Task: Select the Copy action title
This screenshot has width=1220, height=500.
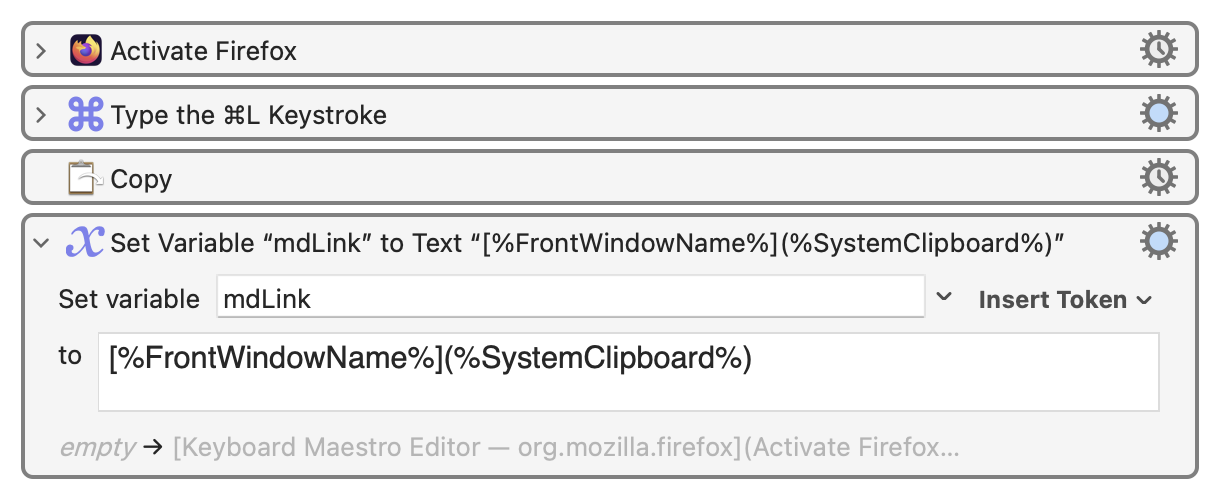Action: click(x=141, y=179)
